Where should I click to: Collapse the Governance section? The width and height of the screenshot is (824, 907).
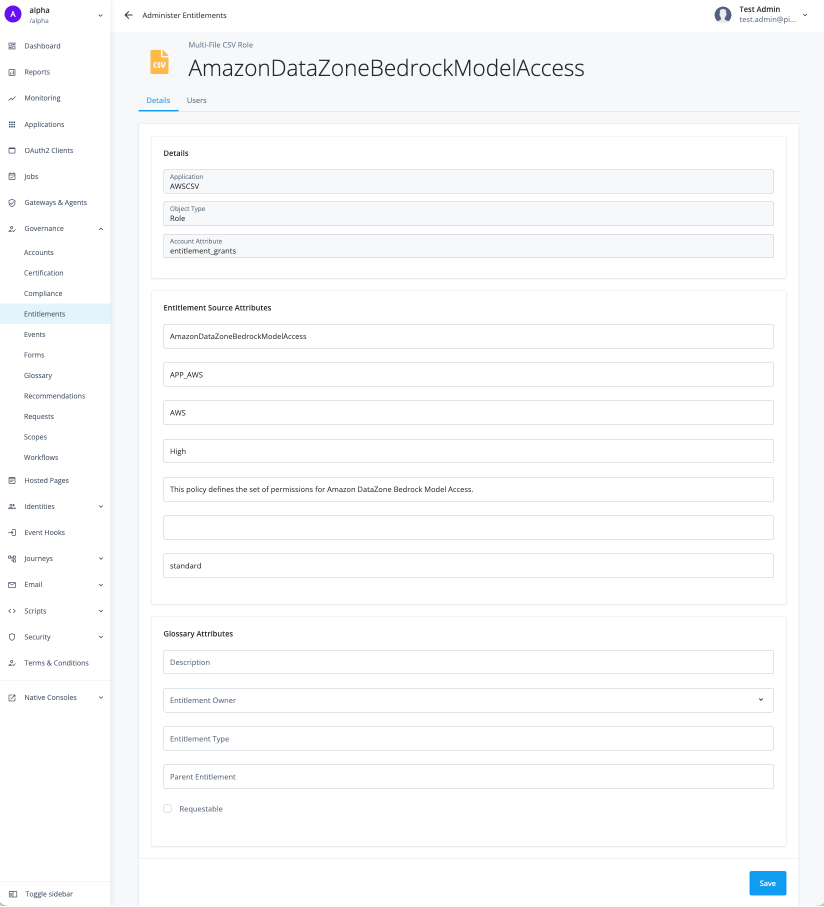point(101,229)
